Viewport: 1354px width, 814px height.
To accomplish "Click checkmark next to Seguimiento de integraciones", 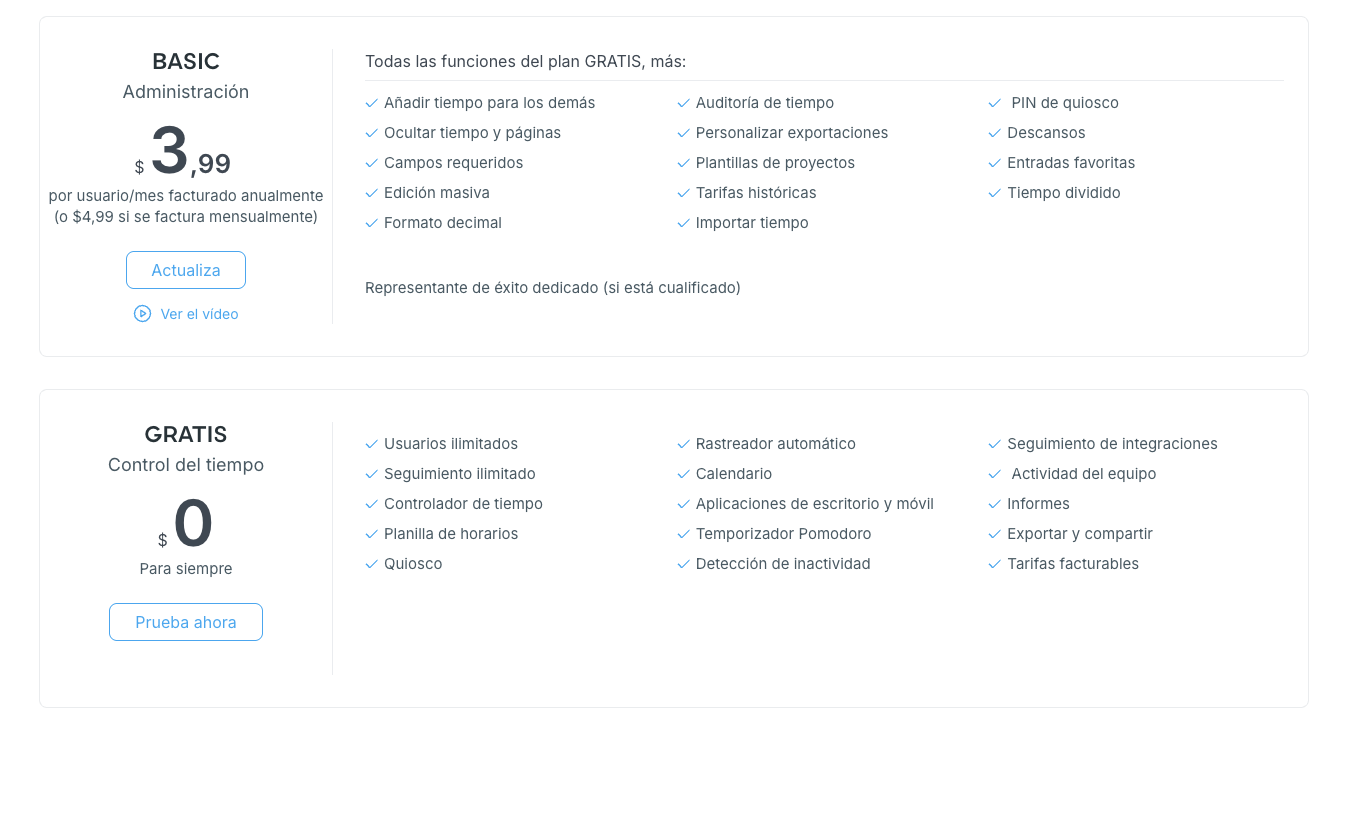I will (x=995, y=444).
